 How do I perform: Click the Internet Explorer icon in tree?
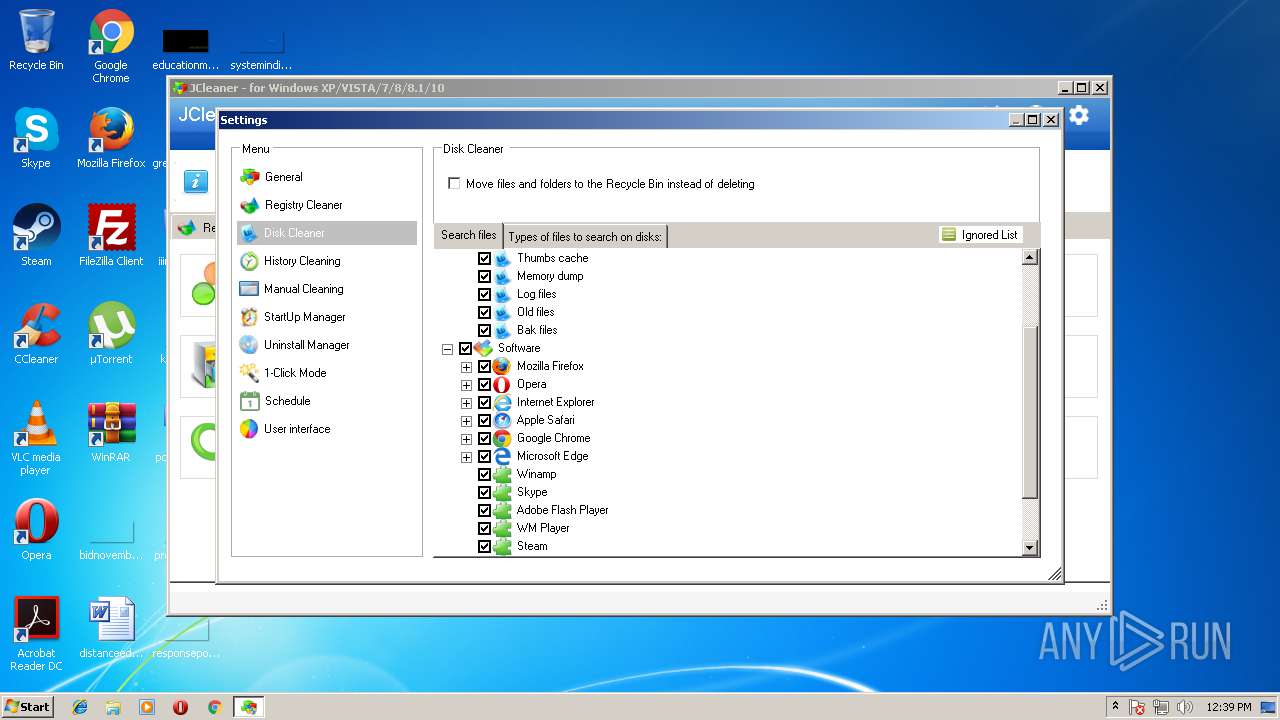click(x=502, y=402)
